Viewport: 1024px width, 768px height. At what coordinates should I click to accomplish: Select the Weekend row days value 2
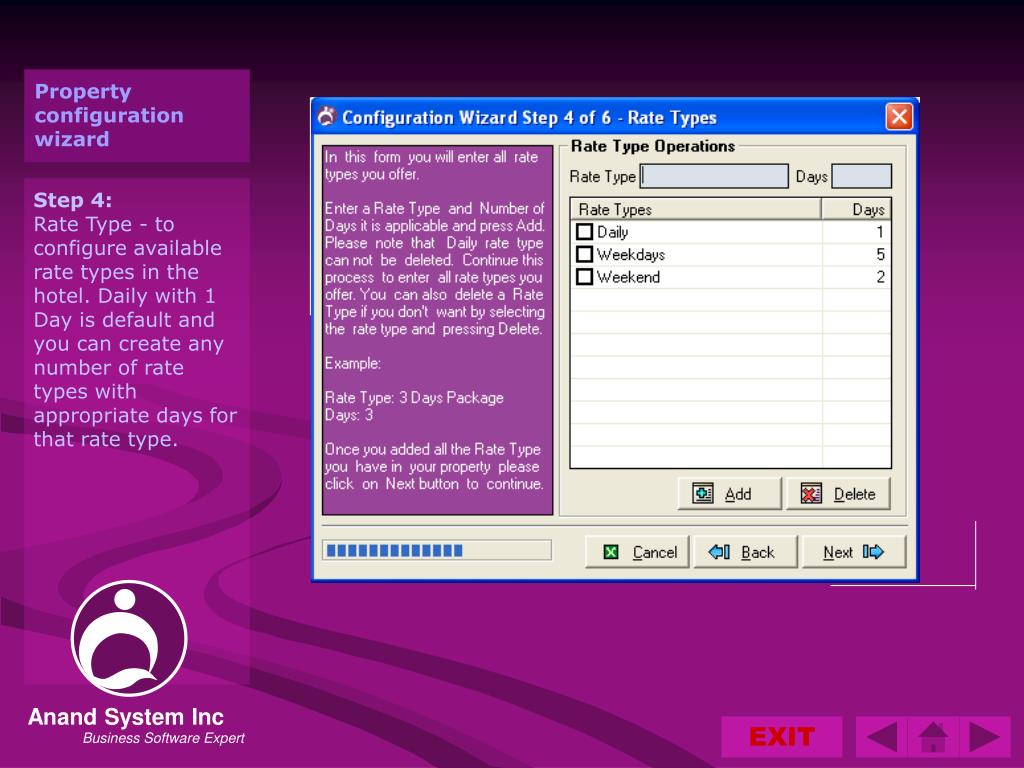pyautogui.click(x=880, y=277)
